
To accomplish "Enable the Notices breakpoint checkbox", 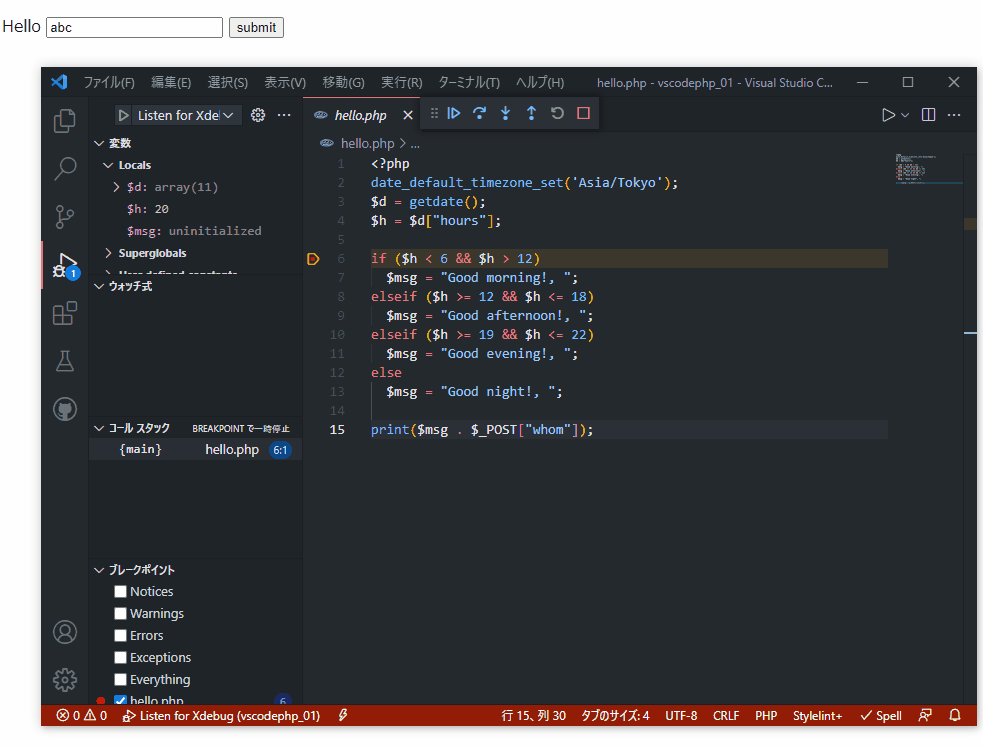I will pyautogui.click(x=121, y=591).
